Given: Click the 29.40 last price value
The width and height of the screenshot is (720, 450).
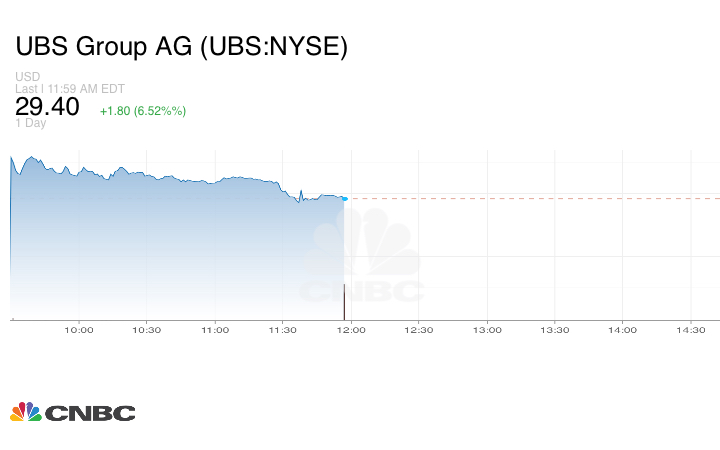Looking at the screenshot, I should pyautogui.click(x=47, y=107).
